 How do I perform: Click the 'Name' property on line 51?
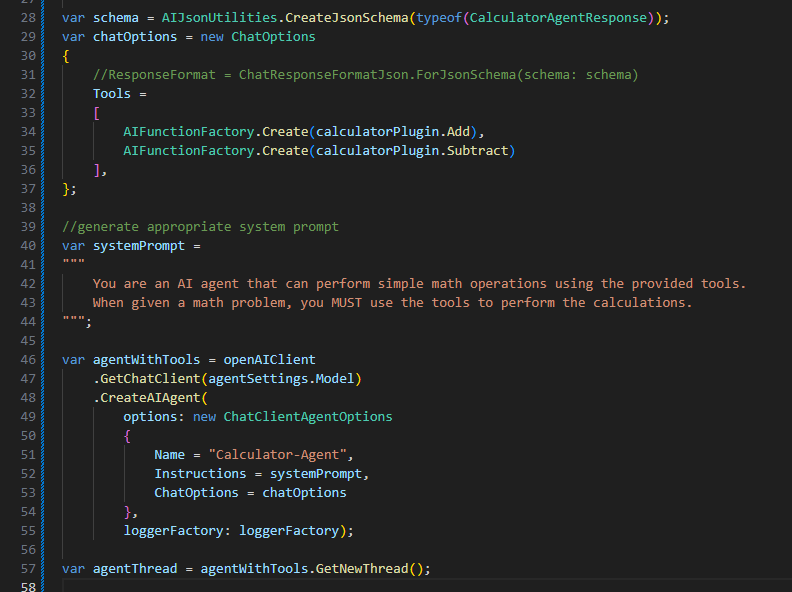tap(169, 455)
